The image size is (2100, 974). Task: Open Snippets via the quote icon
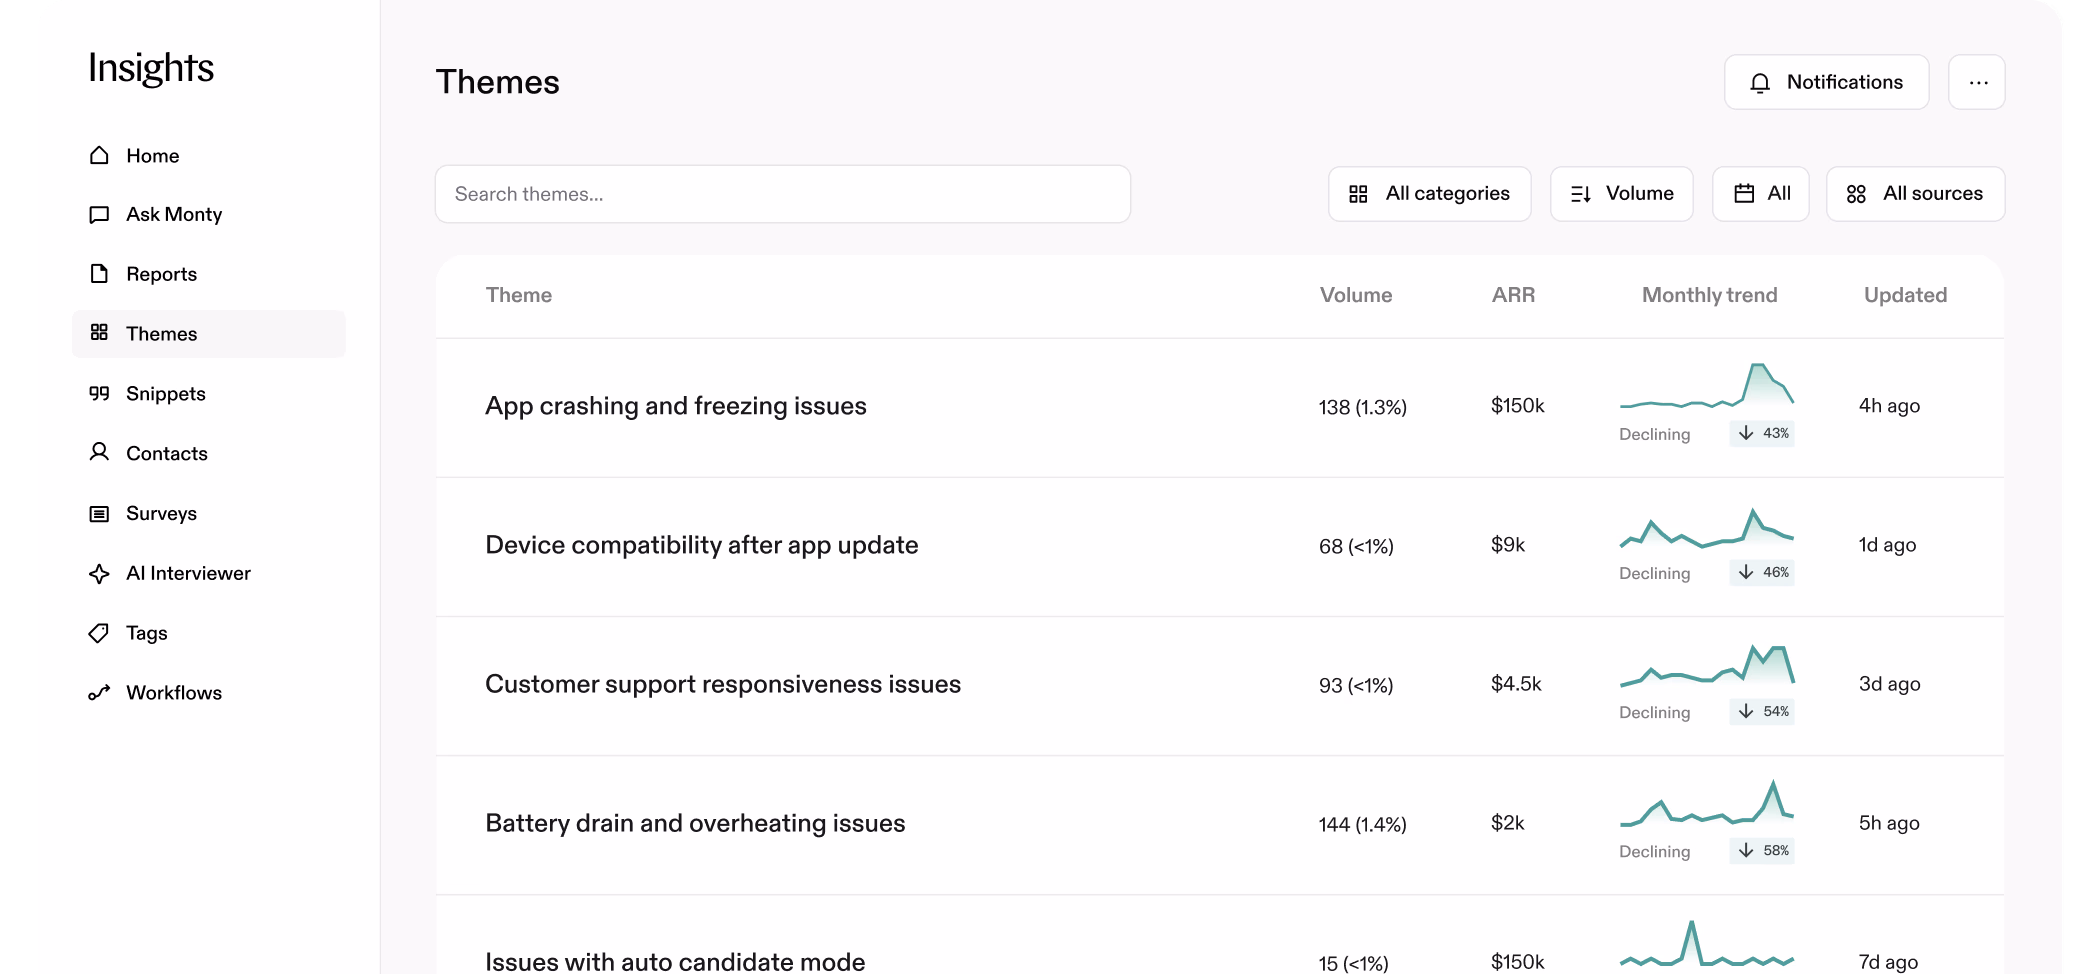(x=99, y=393)
